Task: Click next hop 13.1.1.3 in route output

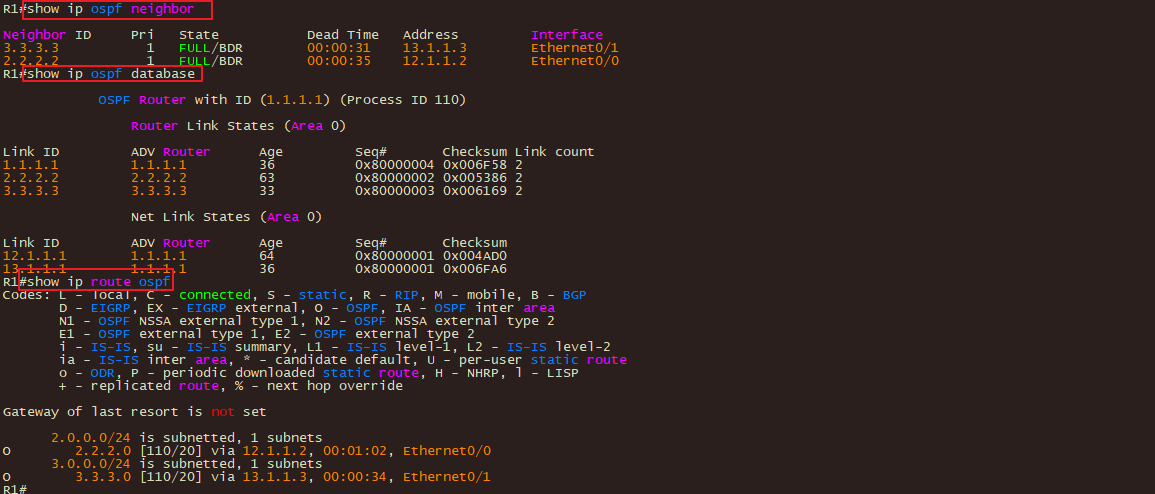Action: pyautogui.click(x=275, y=477)
